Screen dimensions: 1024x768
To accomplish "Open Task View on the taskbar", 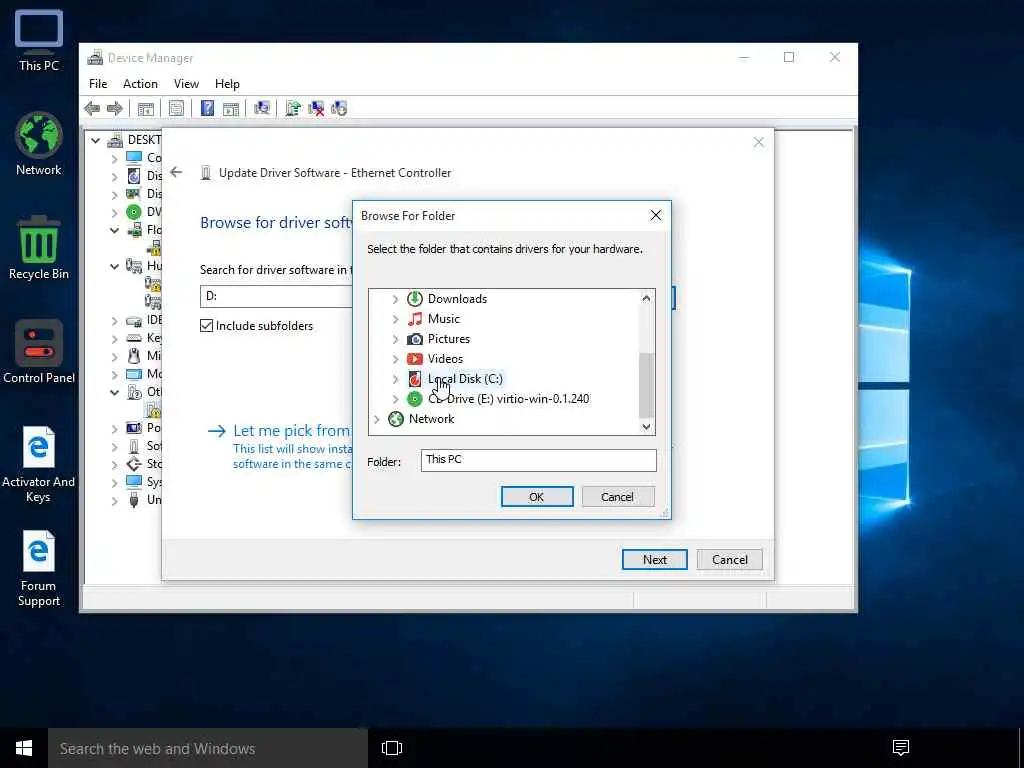I will tap(392, 748).
